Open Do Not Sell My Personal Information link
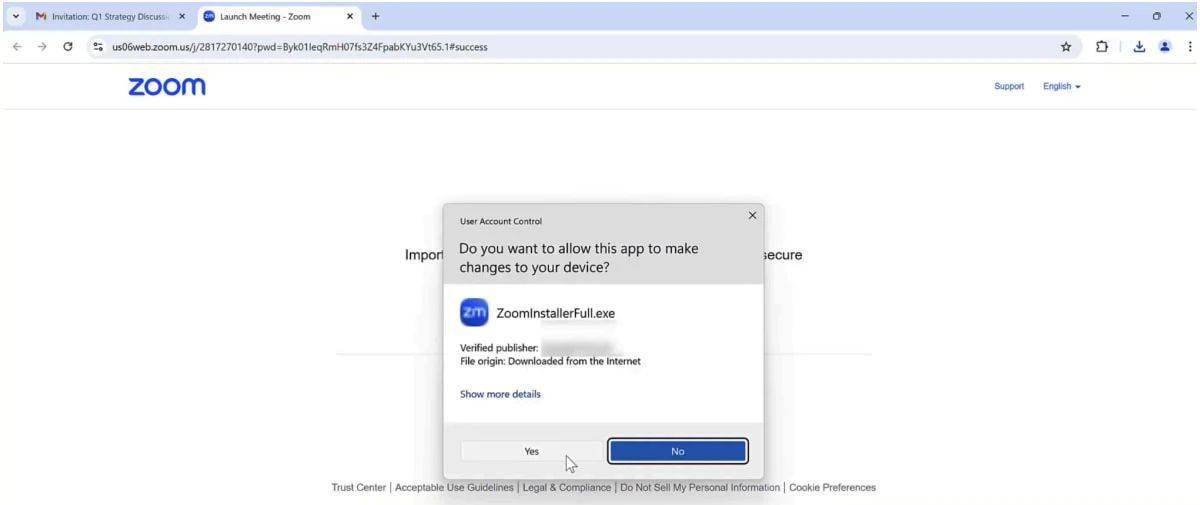The width and height of the screenshot is (1200, 505). (x=700, y=488)
